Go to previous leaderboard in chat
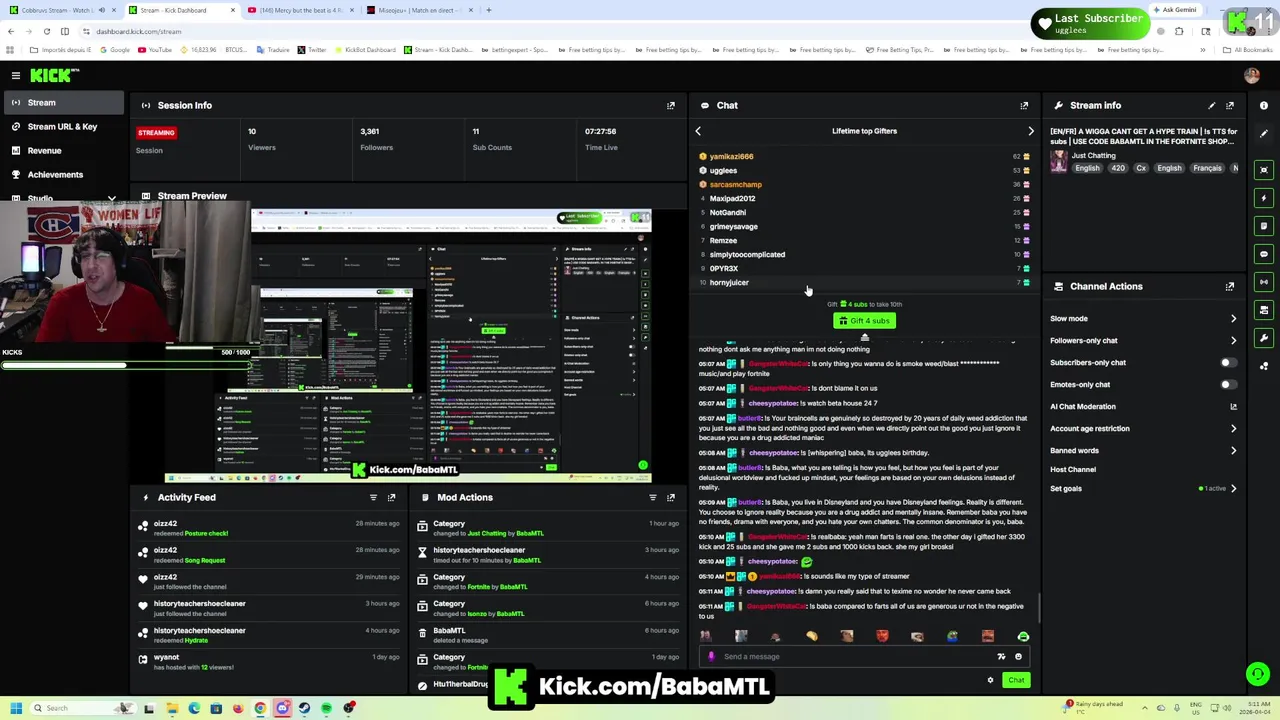The width and height of the screenshot is (1280, 720). [698, 131]
